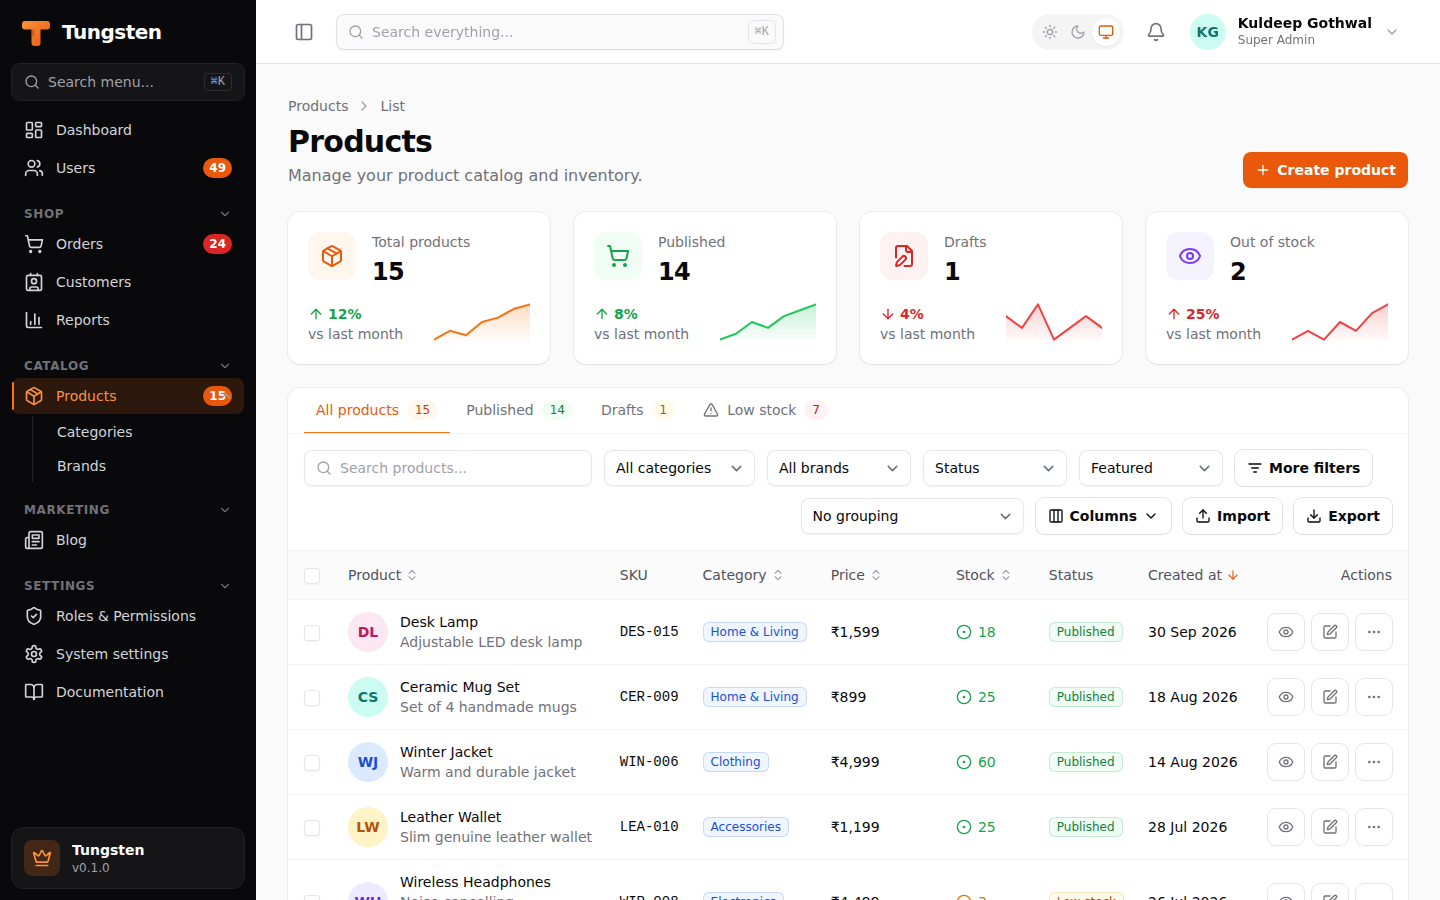Go to Users in sidebar
This screenshot has height=900, width=1440.
[x=128, y=168]
